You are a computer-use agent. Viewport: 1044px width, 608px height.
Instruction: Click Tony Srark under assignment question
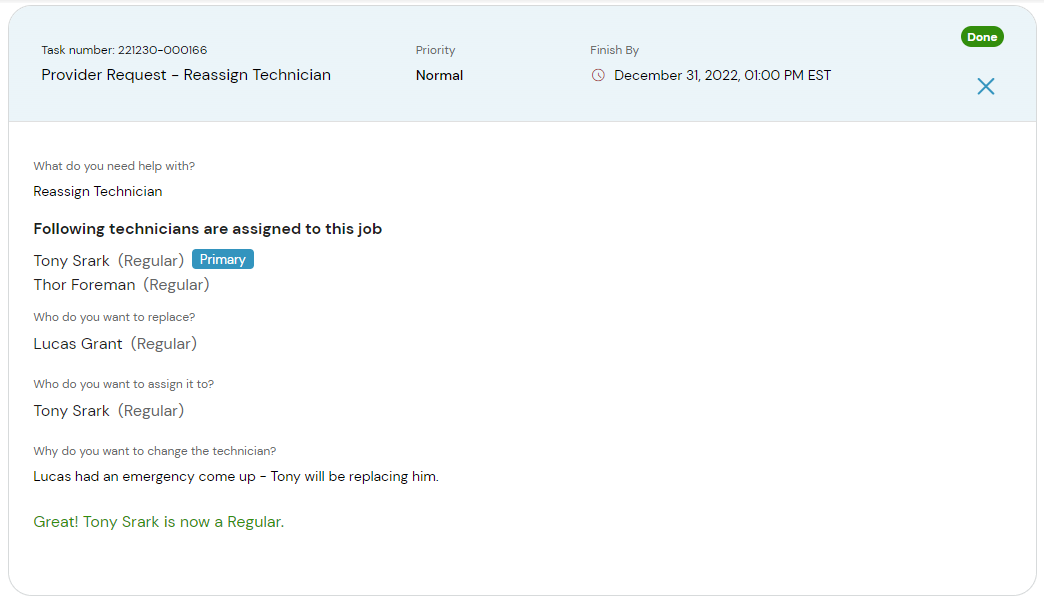pos(70,410)
